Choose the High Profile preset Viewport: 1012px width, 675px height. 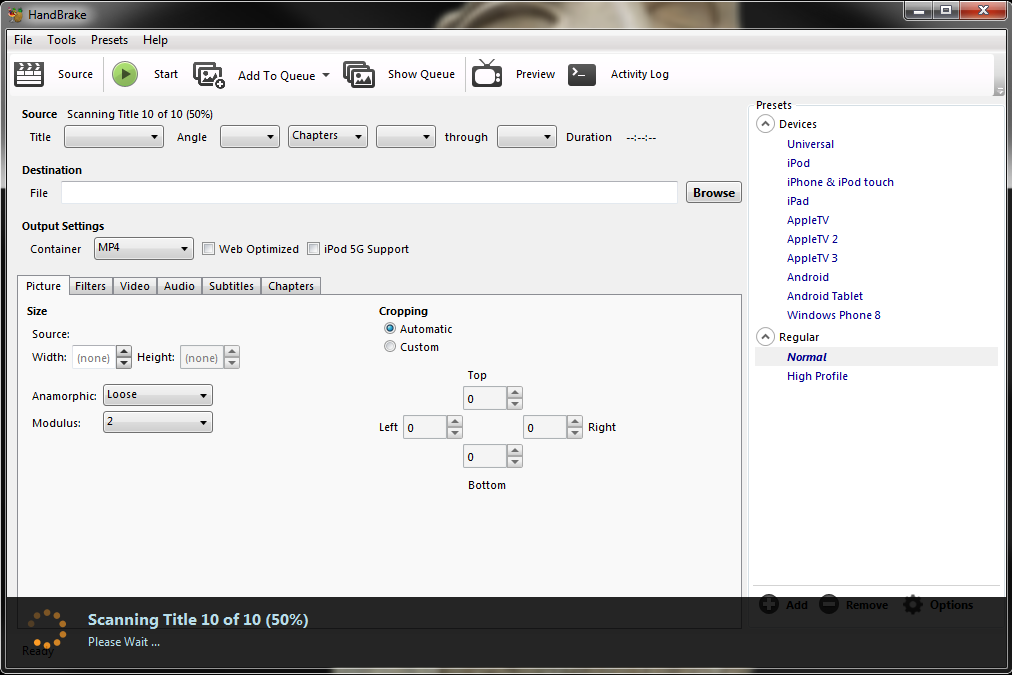[817, 376]
